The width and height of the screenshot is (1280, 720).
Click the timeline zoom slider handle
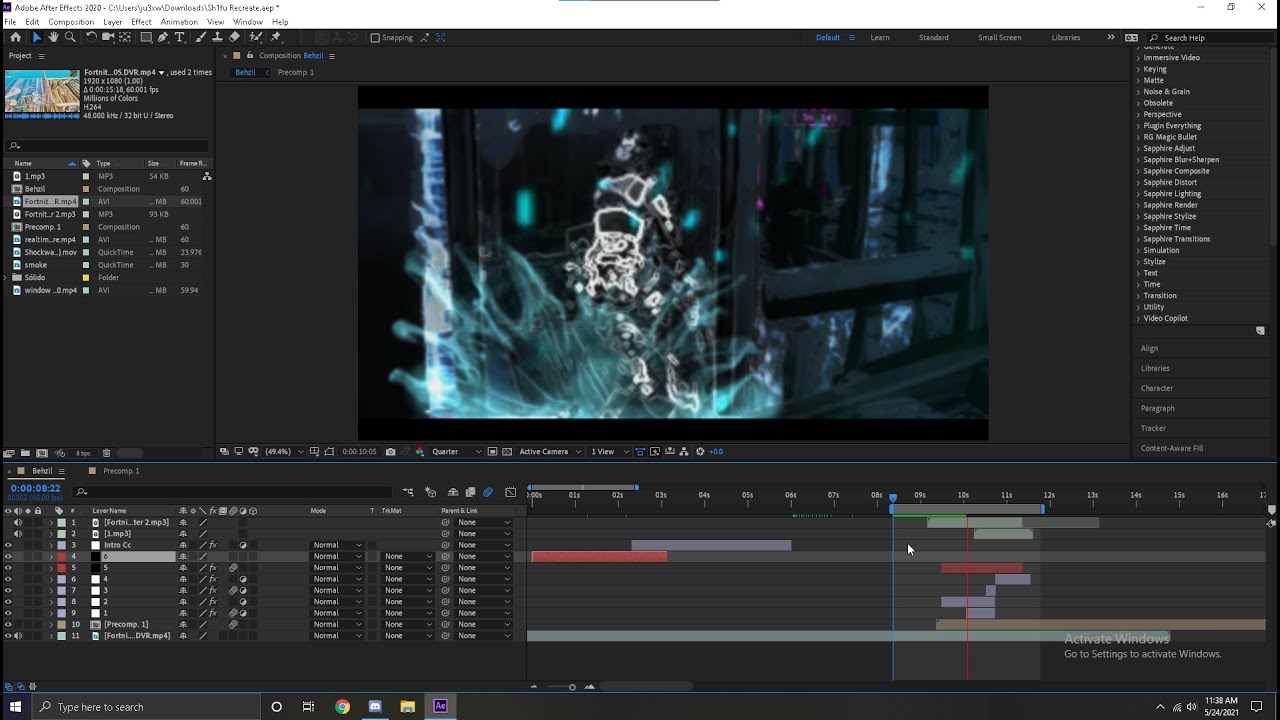tap(572, 687)
